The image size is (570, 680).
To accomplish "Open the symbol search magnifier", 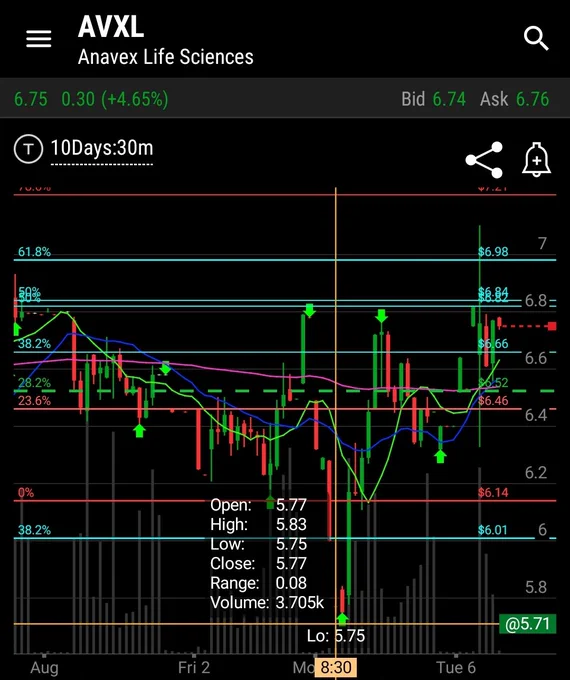I will [536, 39].
